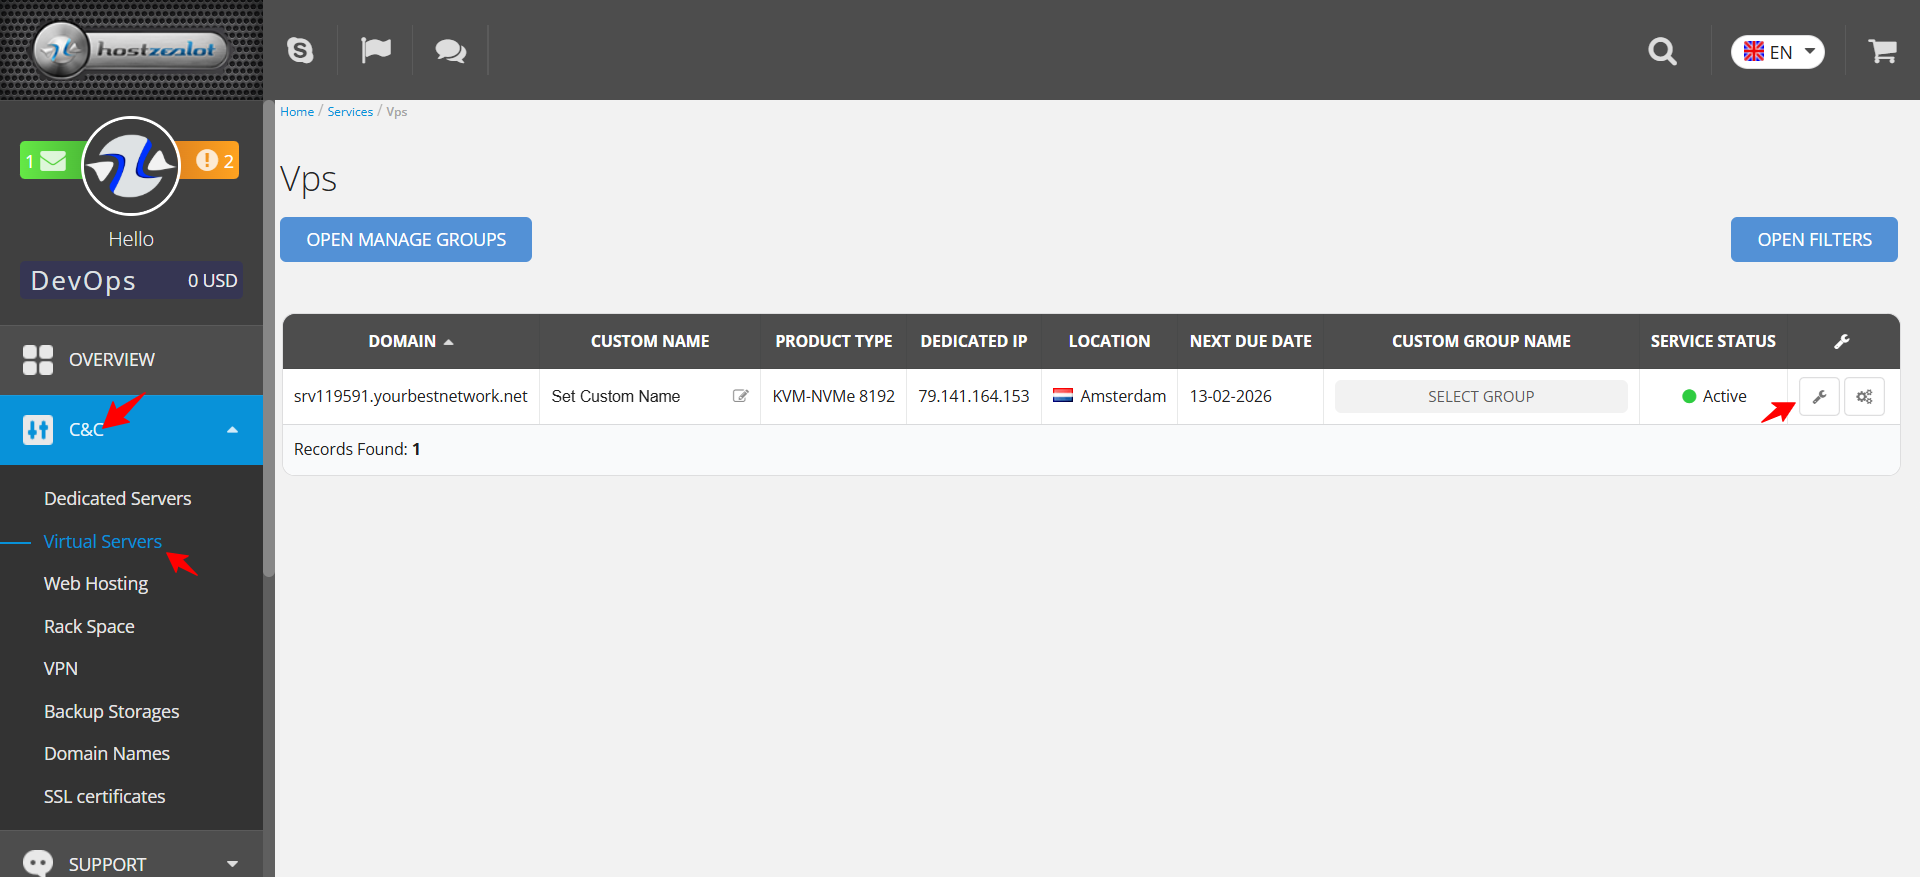Click the 13-02-2026 due date
Image resolution: width=1920 pixels, height=877 pixels.
click(x=1231, y=397)
